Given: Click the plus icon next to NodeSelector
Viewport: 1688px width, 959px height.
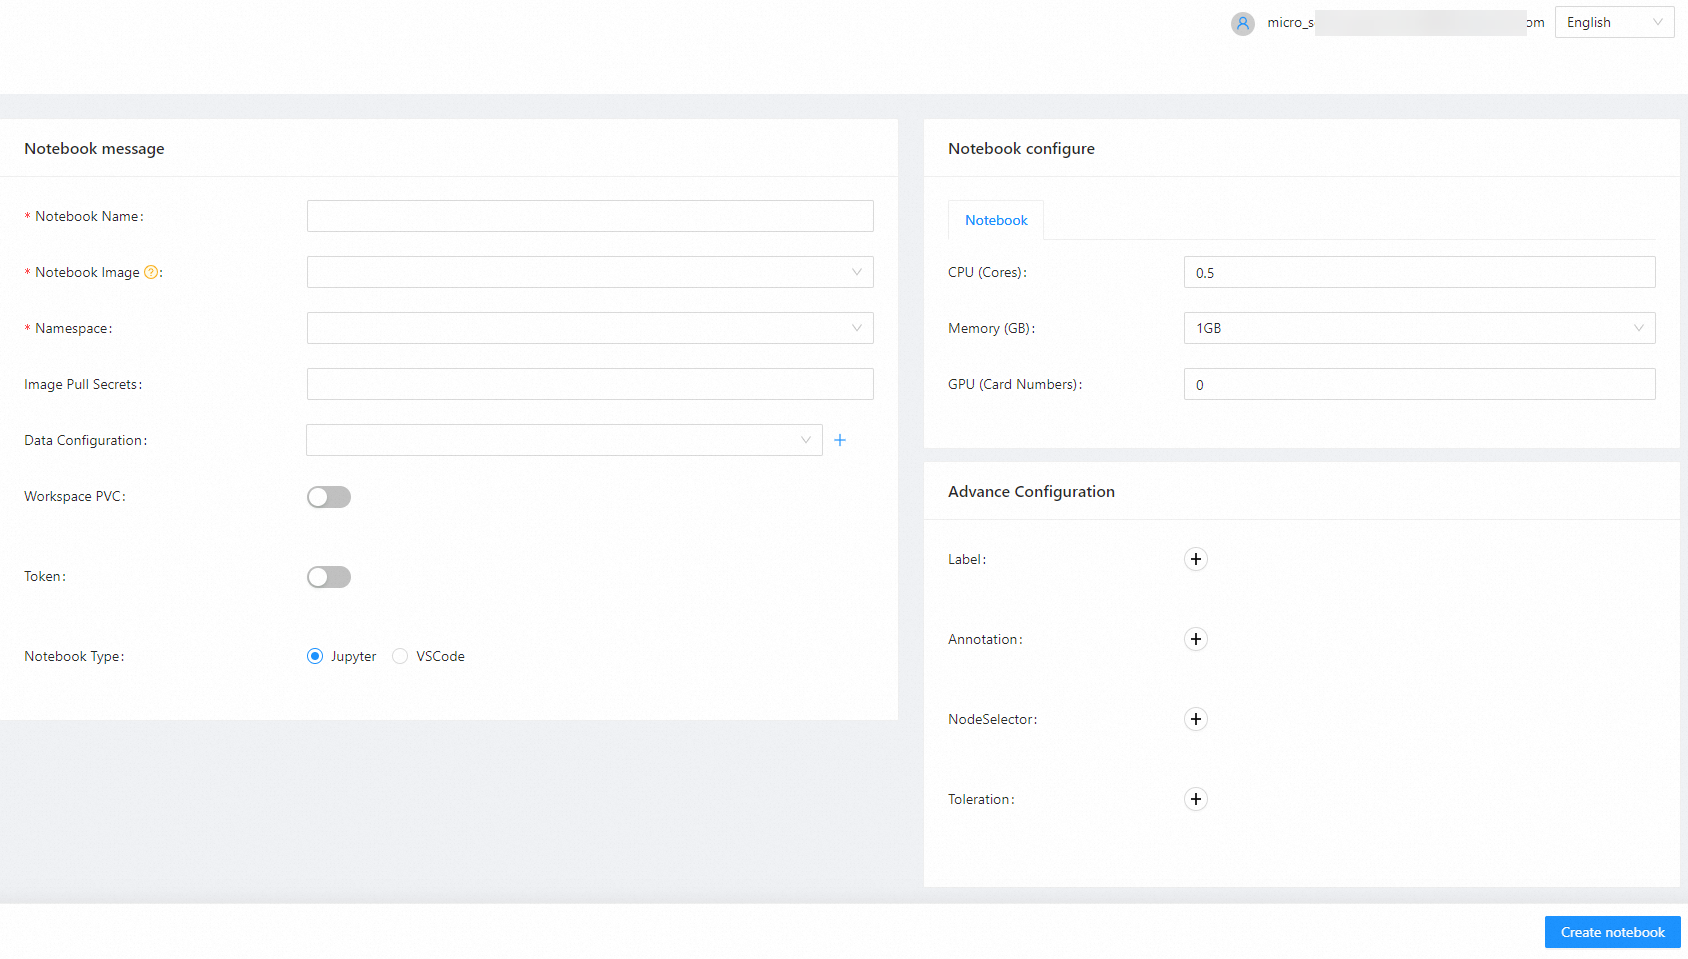Looking at the screenshot, I should tap(1195, 719).
